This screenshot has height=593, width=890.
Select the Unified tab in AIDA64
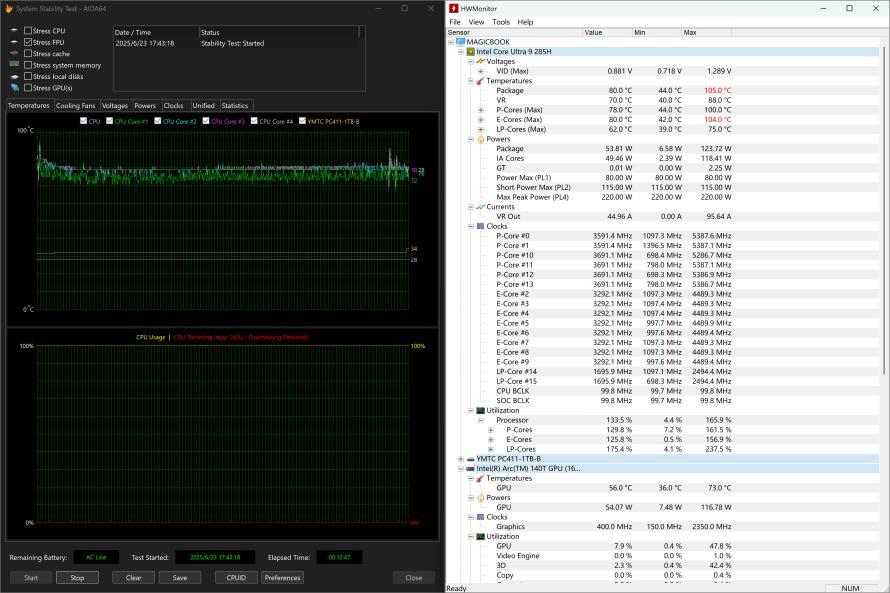(x=203, y=106)
